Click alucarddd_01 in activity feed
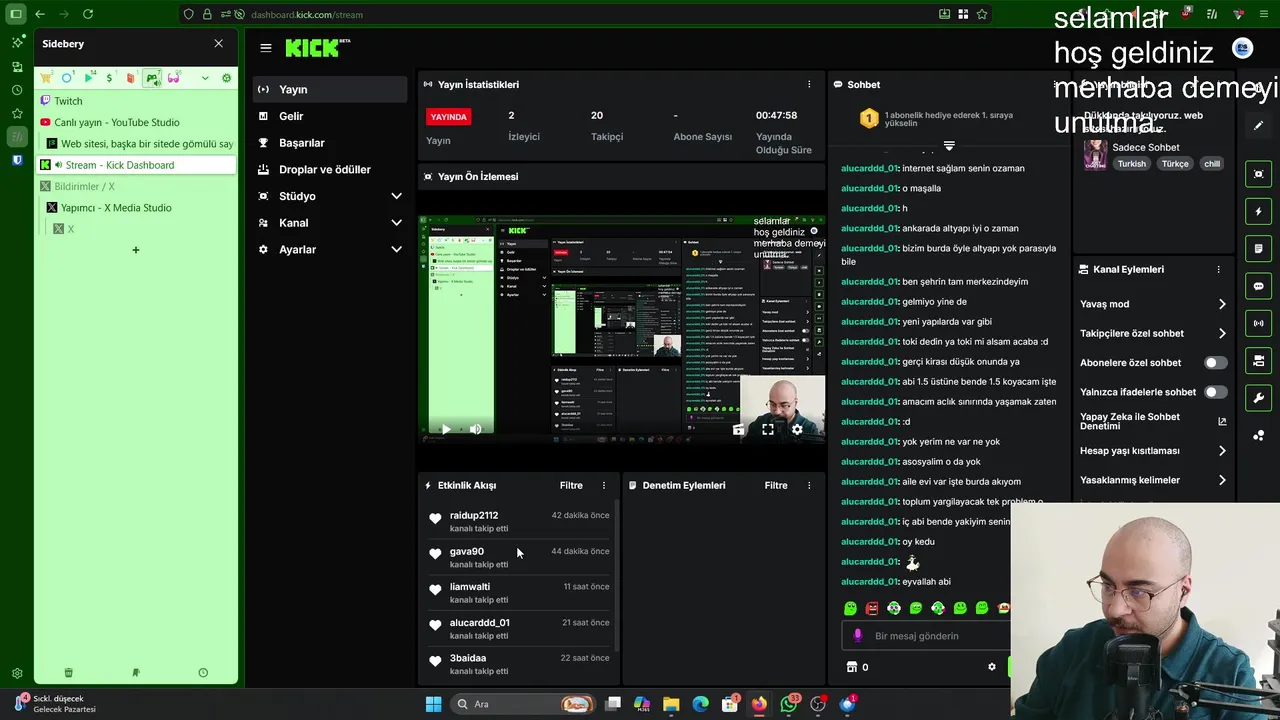The height and width of the screenshot is (720, 1280). coord(479,622)
